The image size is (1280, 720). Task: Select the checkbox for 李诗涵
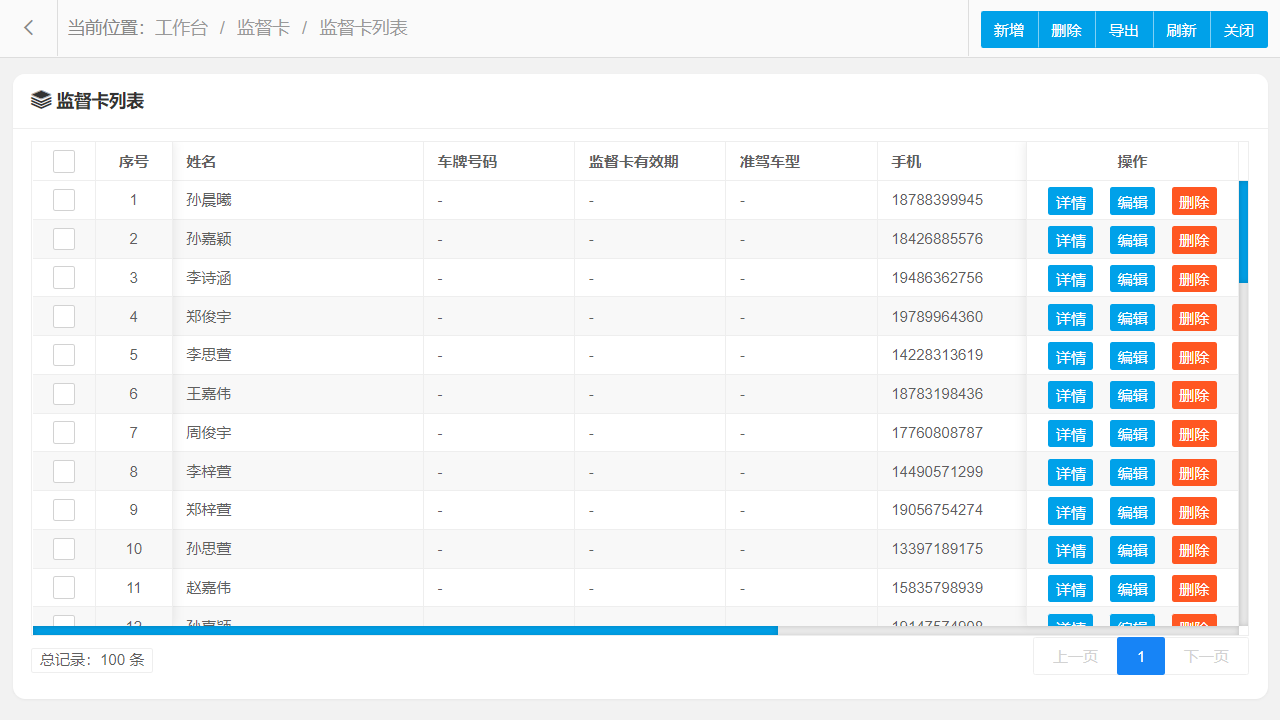64,278
